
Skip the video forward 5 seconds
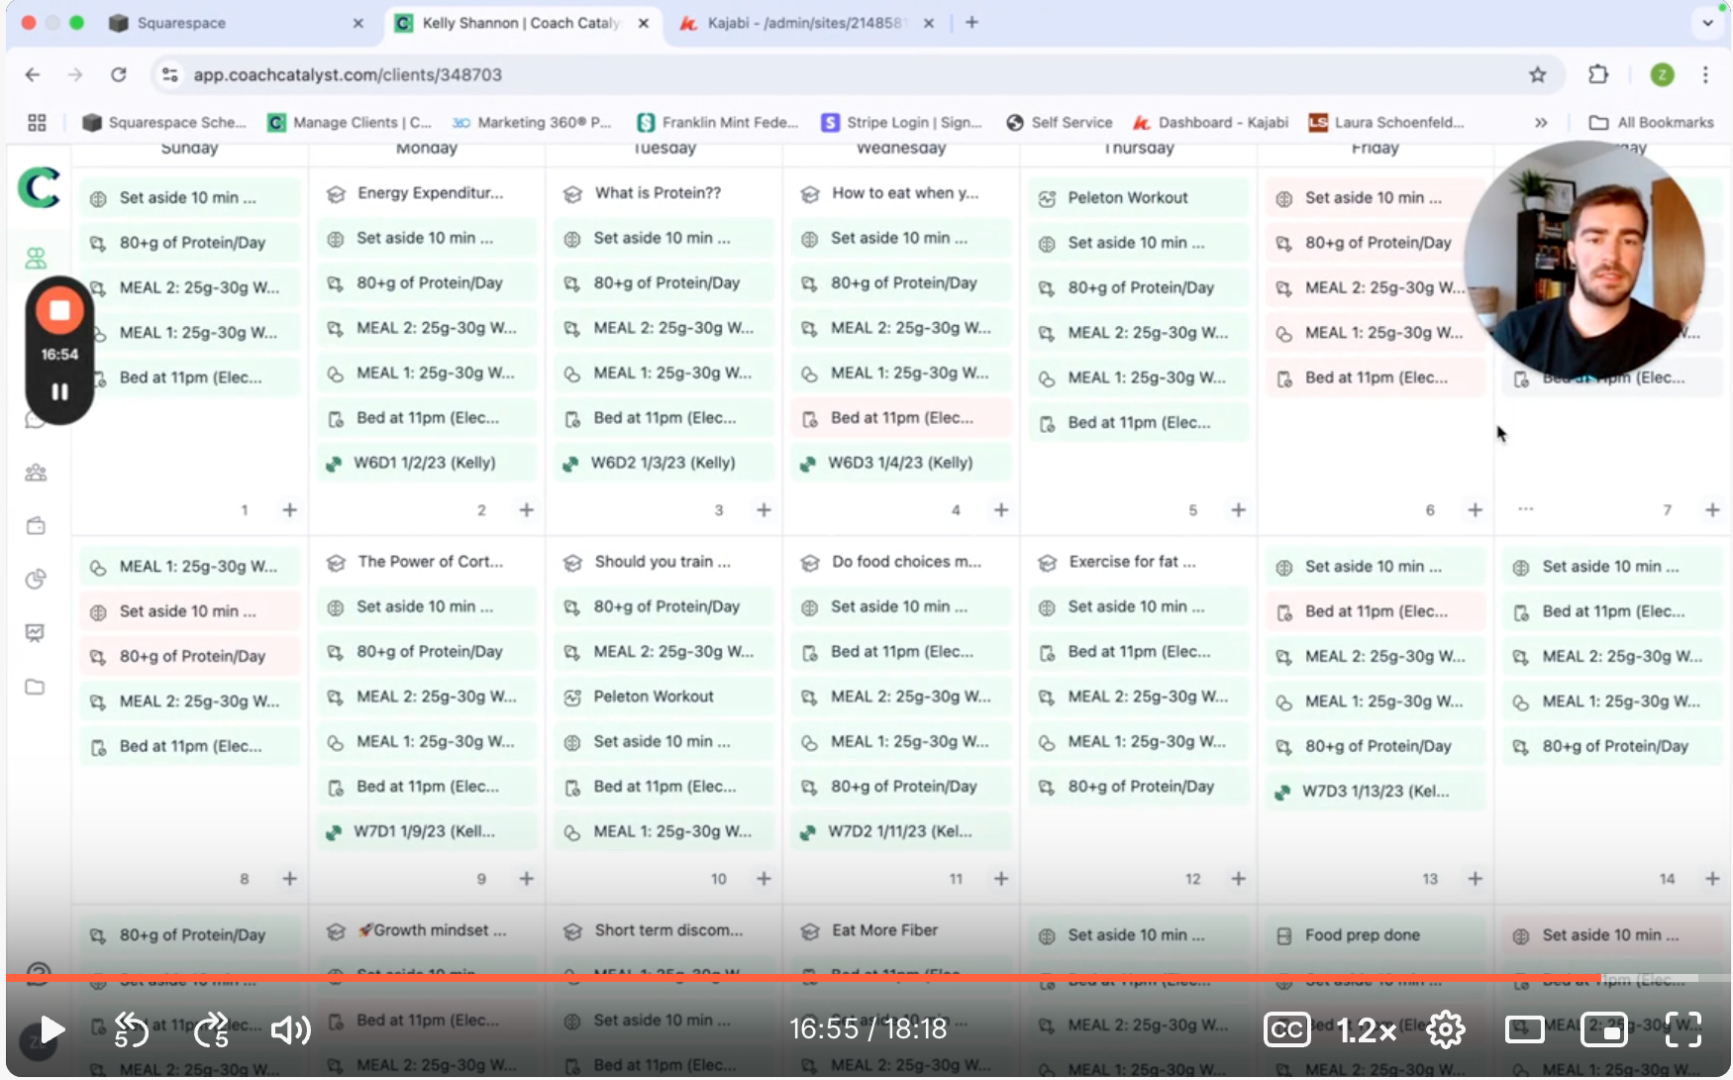211,1030
